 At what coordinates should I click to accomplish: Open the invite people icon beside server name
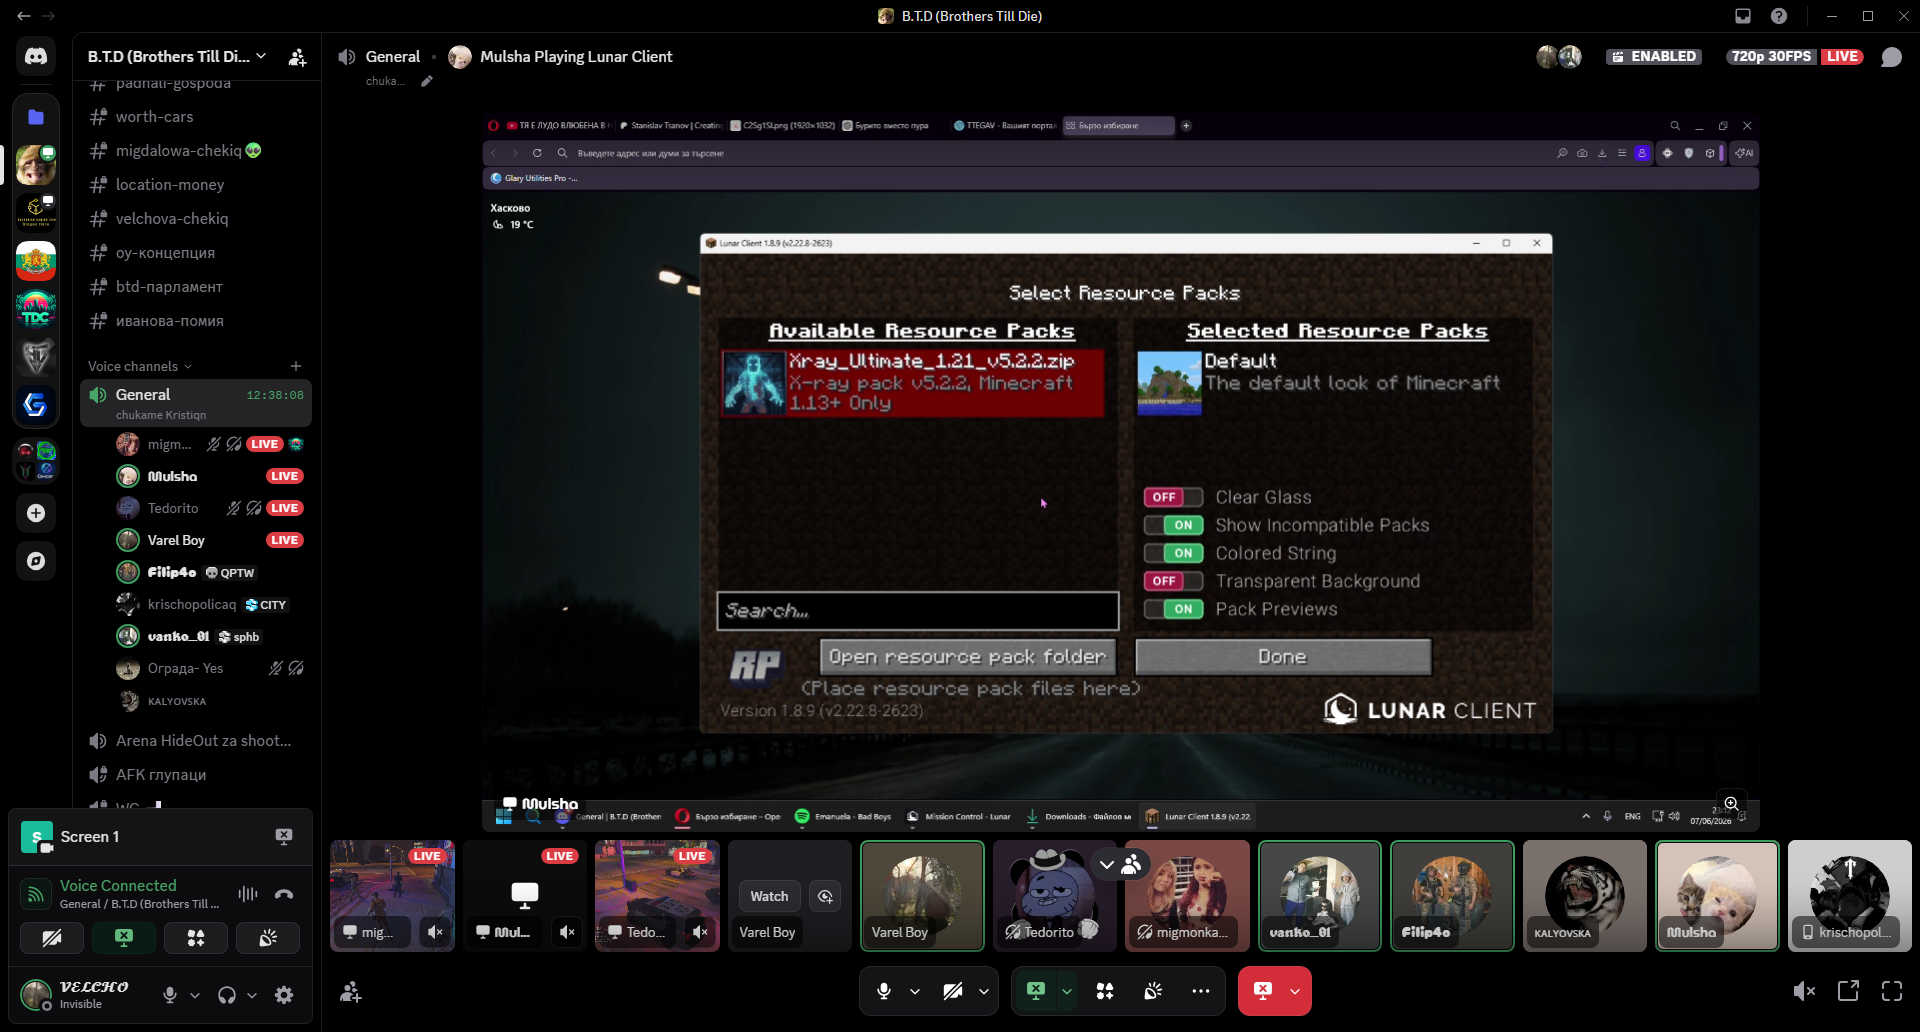point(297,57)
